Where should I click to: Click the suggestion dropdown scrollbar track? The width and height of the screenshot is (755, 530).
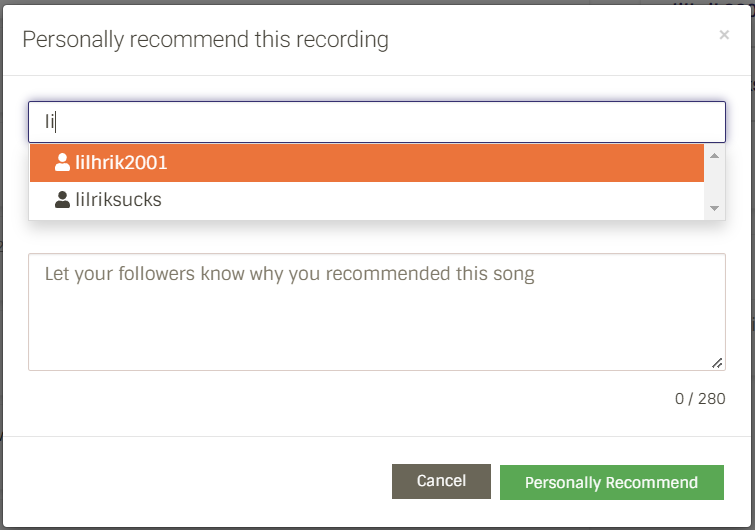point(714,181)
